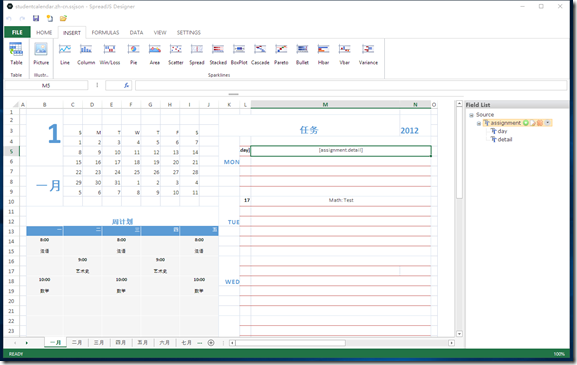Click the Name Box showing M5
This screenshot has height=365, width=577.
pos(46,85)
